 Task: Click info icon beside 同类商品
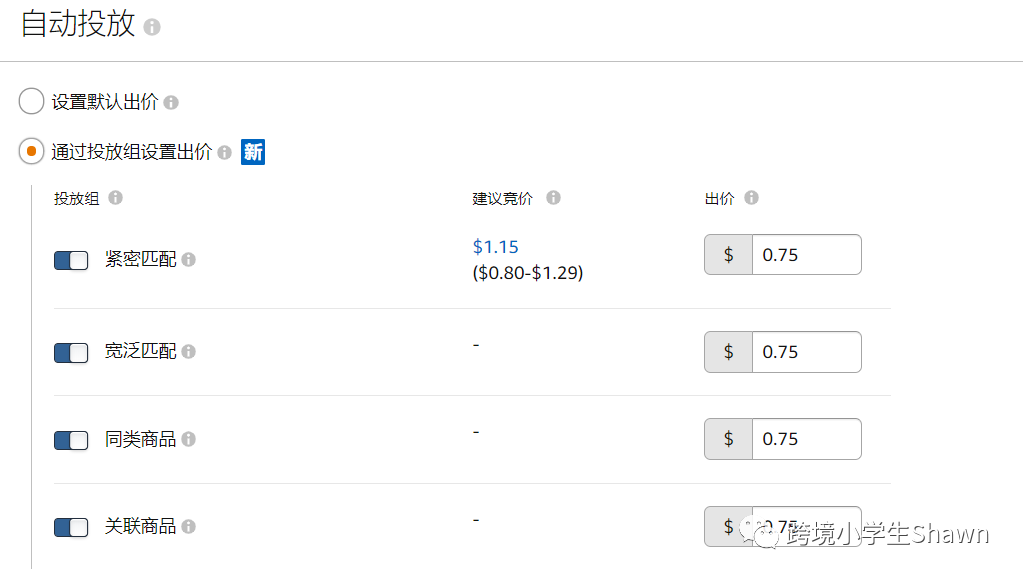tap(189, 440)
